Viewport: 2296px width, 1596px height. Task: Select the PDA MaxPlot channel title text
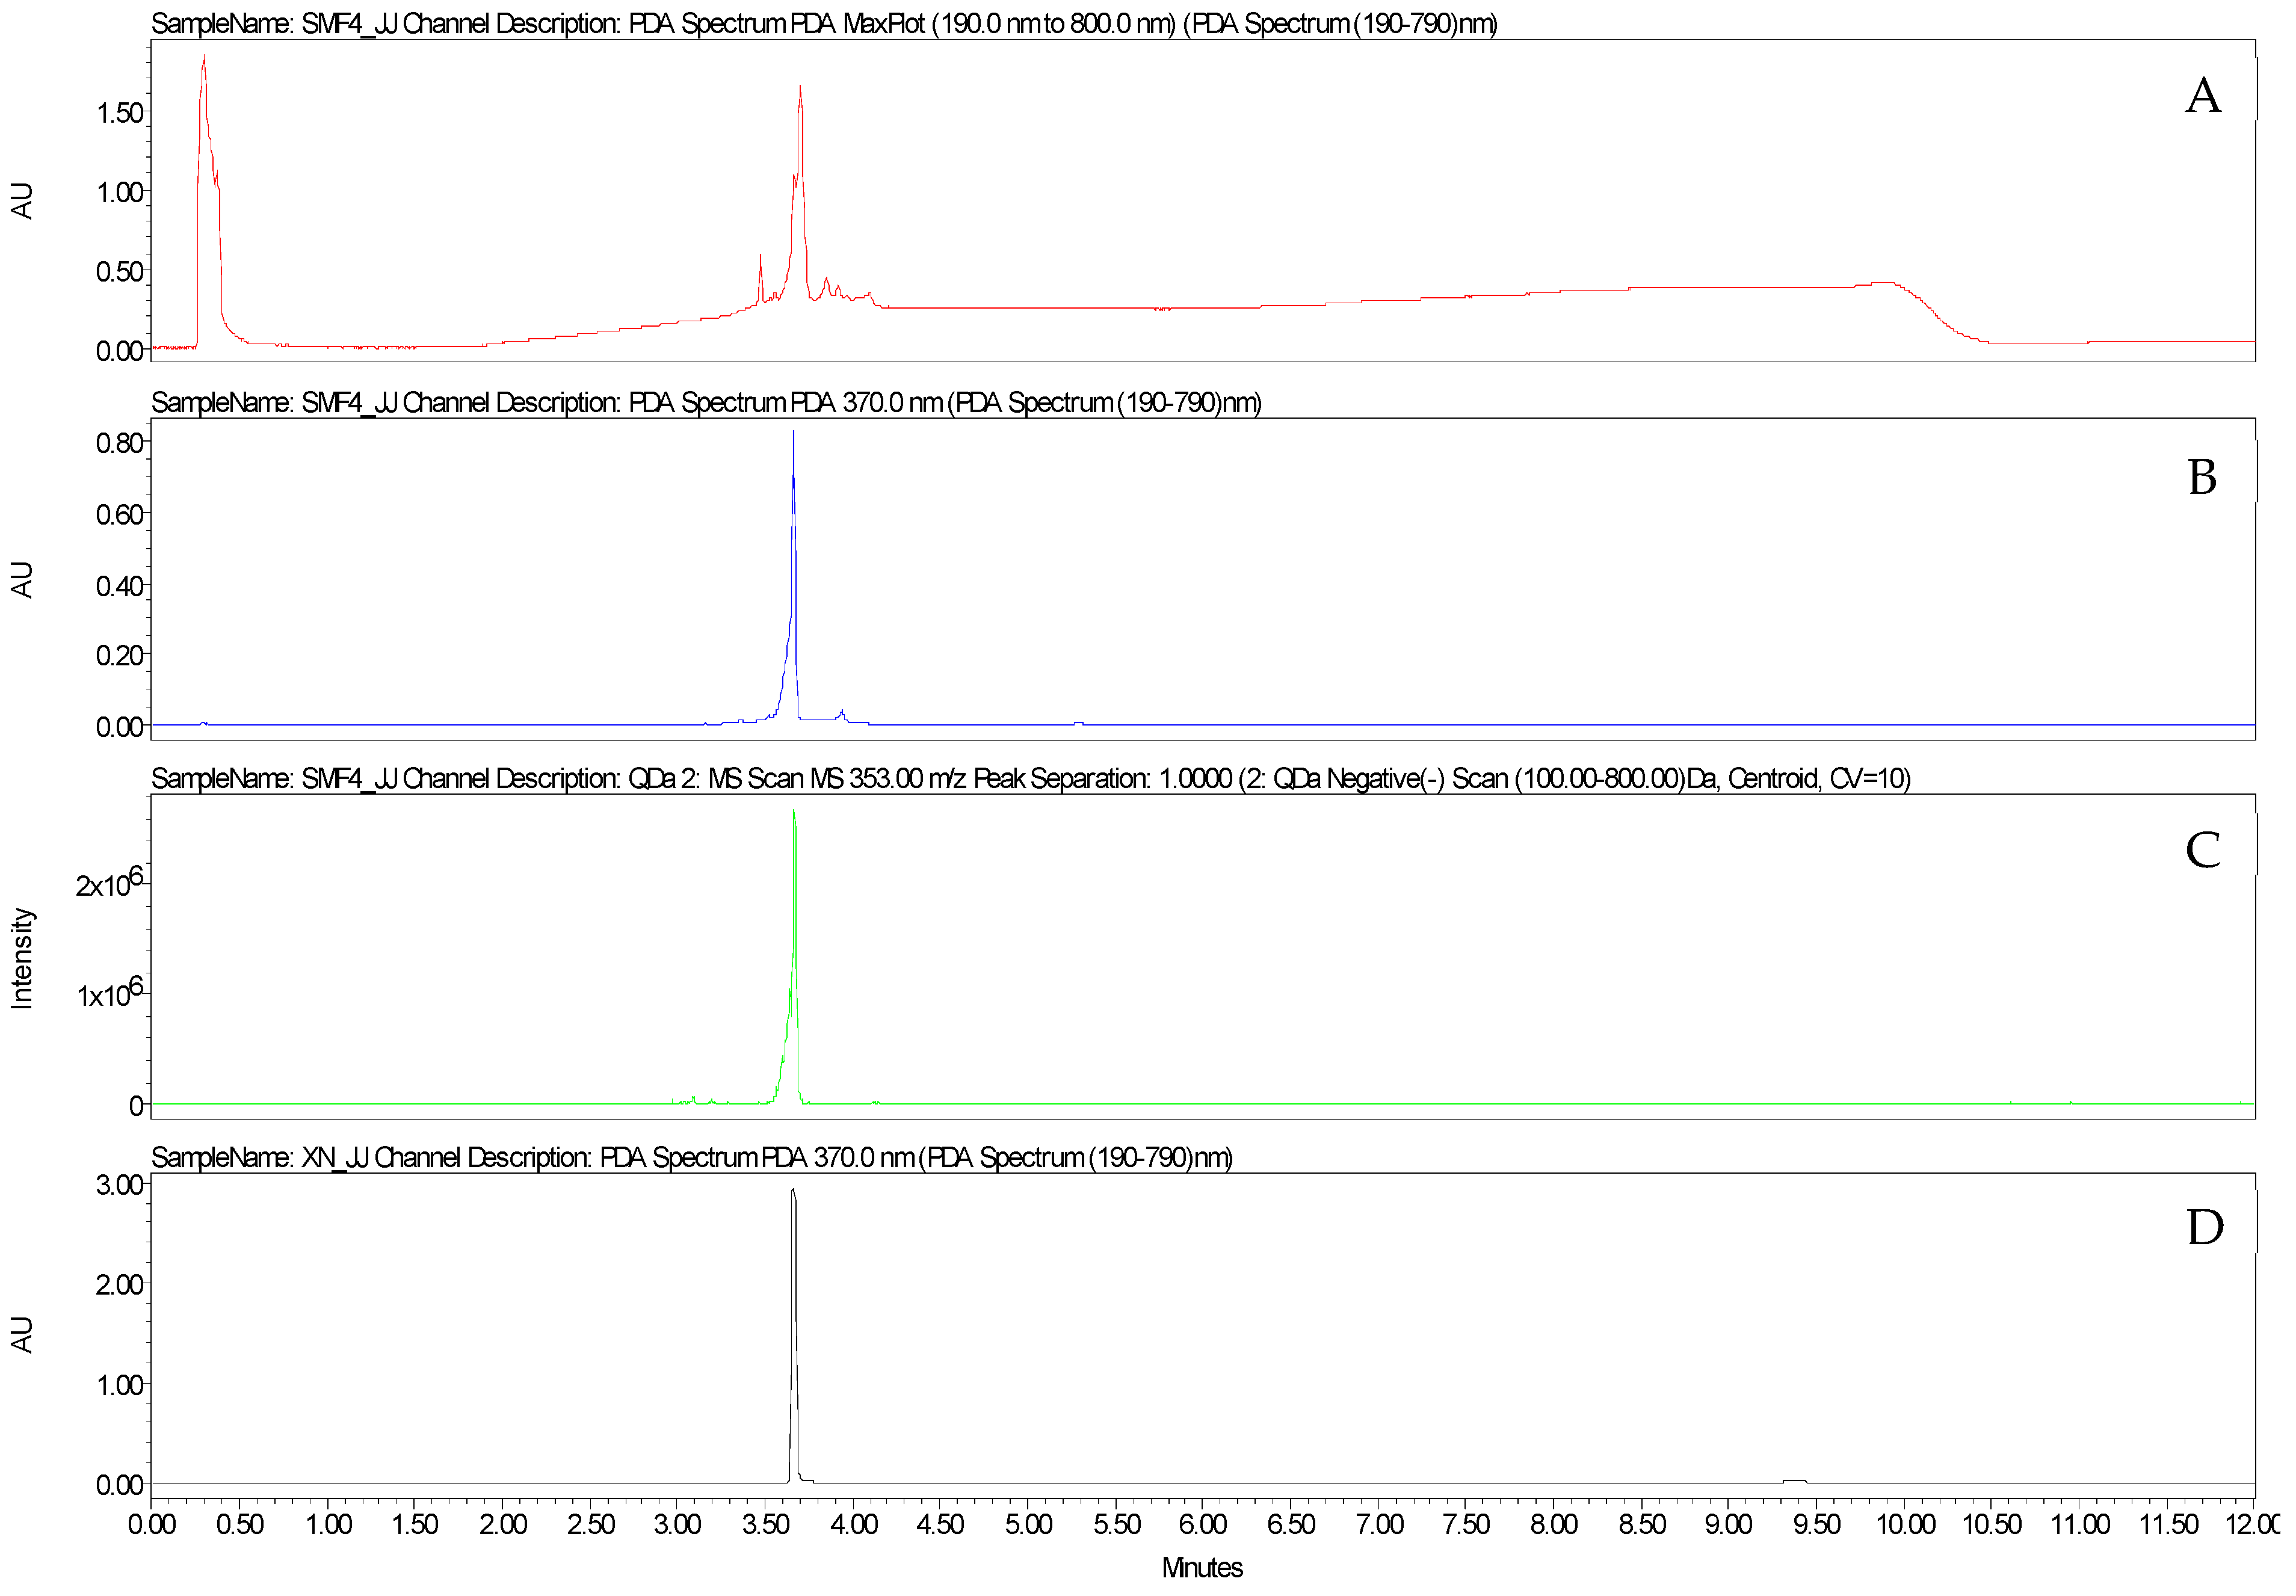coord(823,23)
